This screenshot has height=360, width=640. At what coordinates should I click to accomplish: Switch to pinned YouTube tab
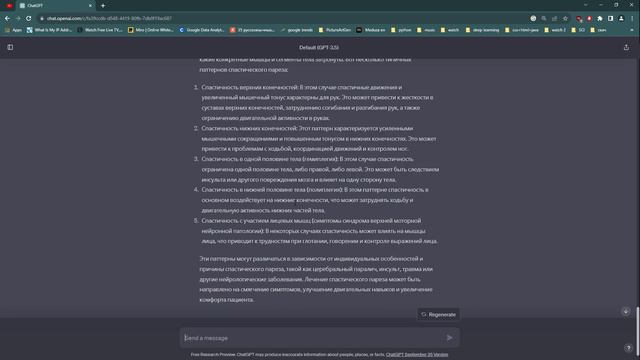(9, 6)
